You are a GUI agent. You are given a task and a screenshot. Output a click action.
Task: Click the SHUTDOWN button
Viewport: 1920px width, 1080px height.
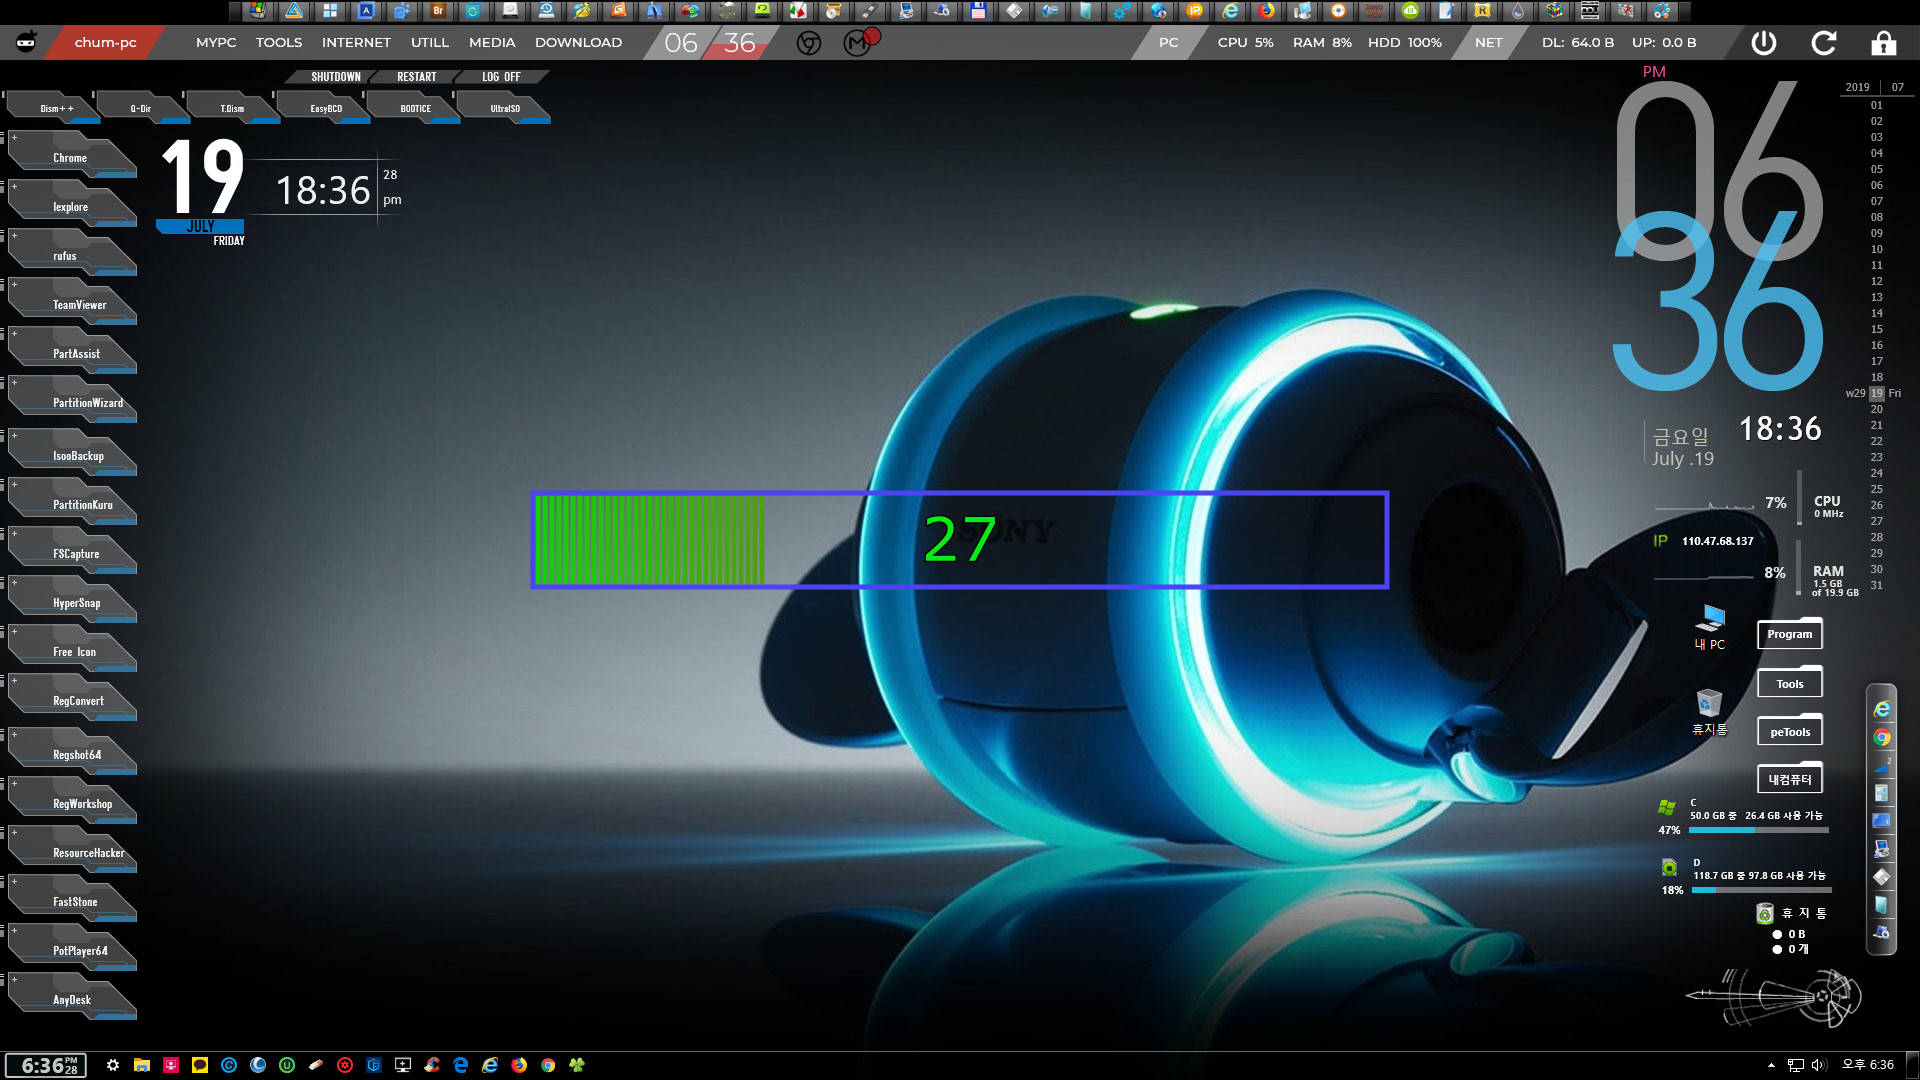coord(335,77)
